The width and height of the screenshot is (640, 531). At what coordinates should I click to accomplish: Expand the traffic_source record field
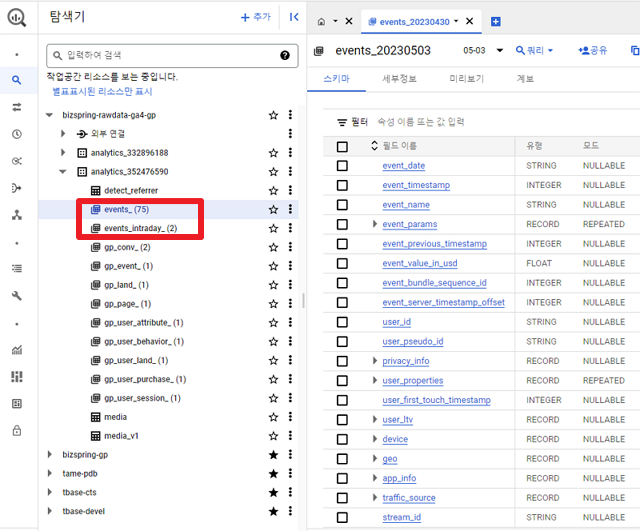click(x=374, y=498)
